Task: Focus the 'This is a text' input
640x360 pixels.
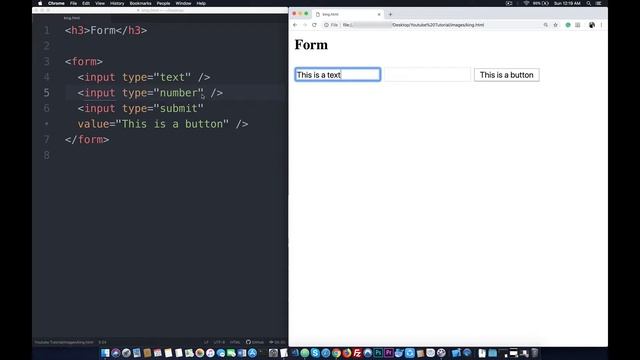Action: point(338,75)
